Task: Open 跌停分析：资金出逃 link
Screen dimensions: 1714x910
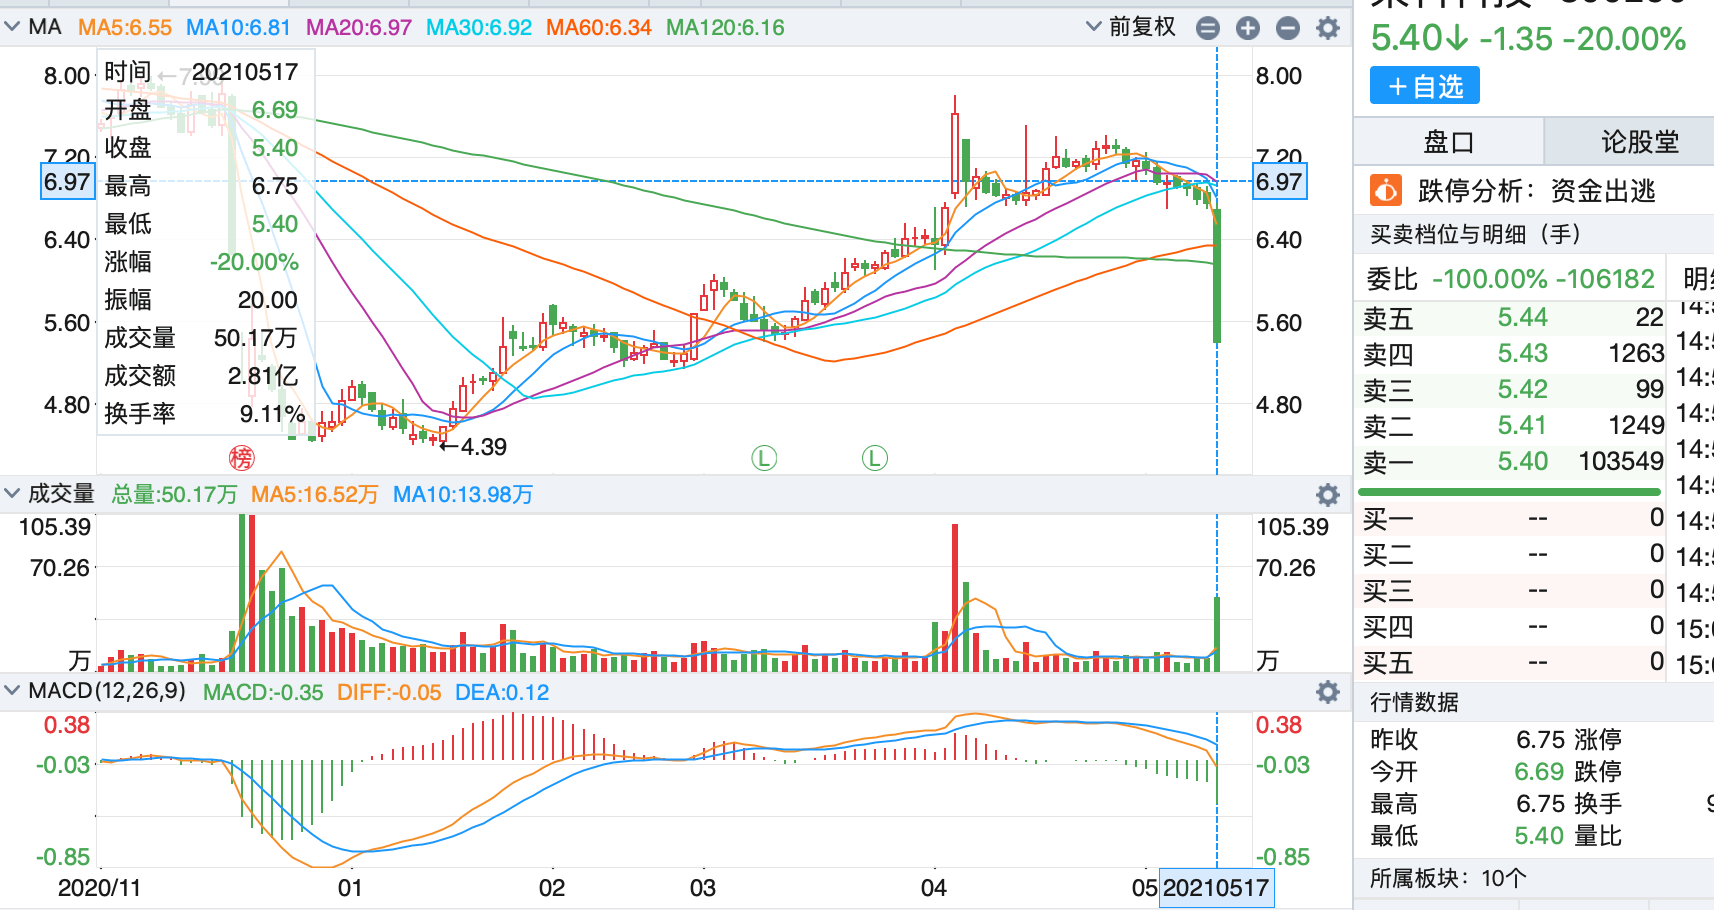Action: (x=1536, y=190)
